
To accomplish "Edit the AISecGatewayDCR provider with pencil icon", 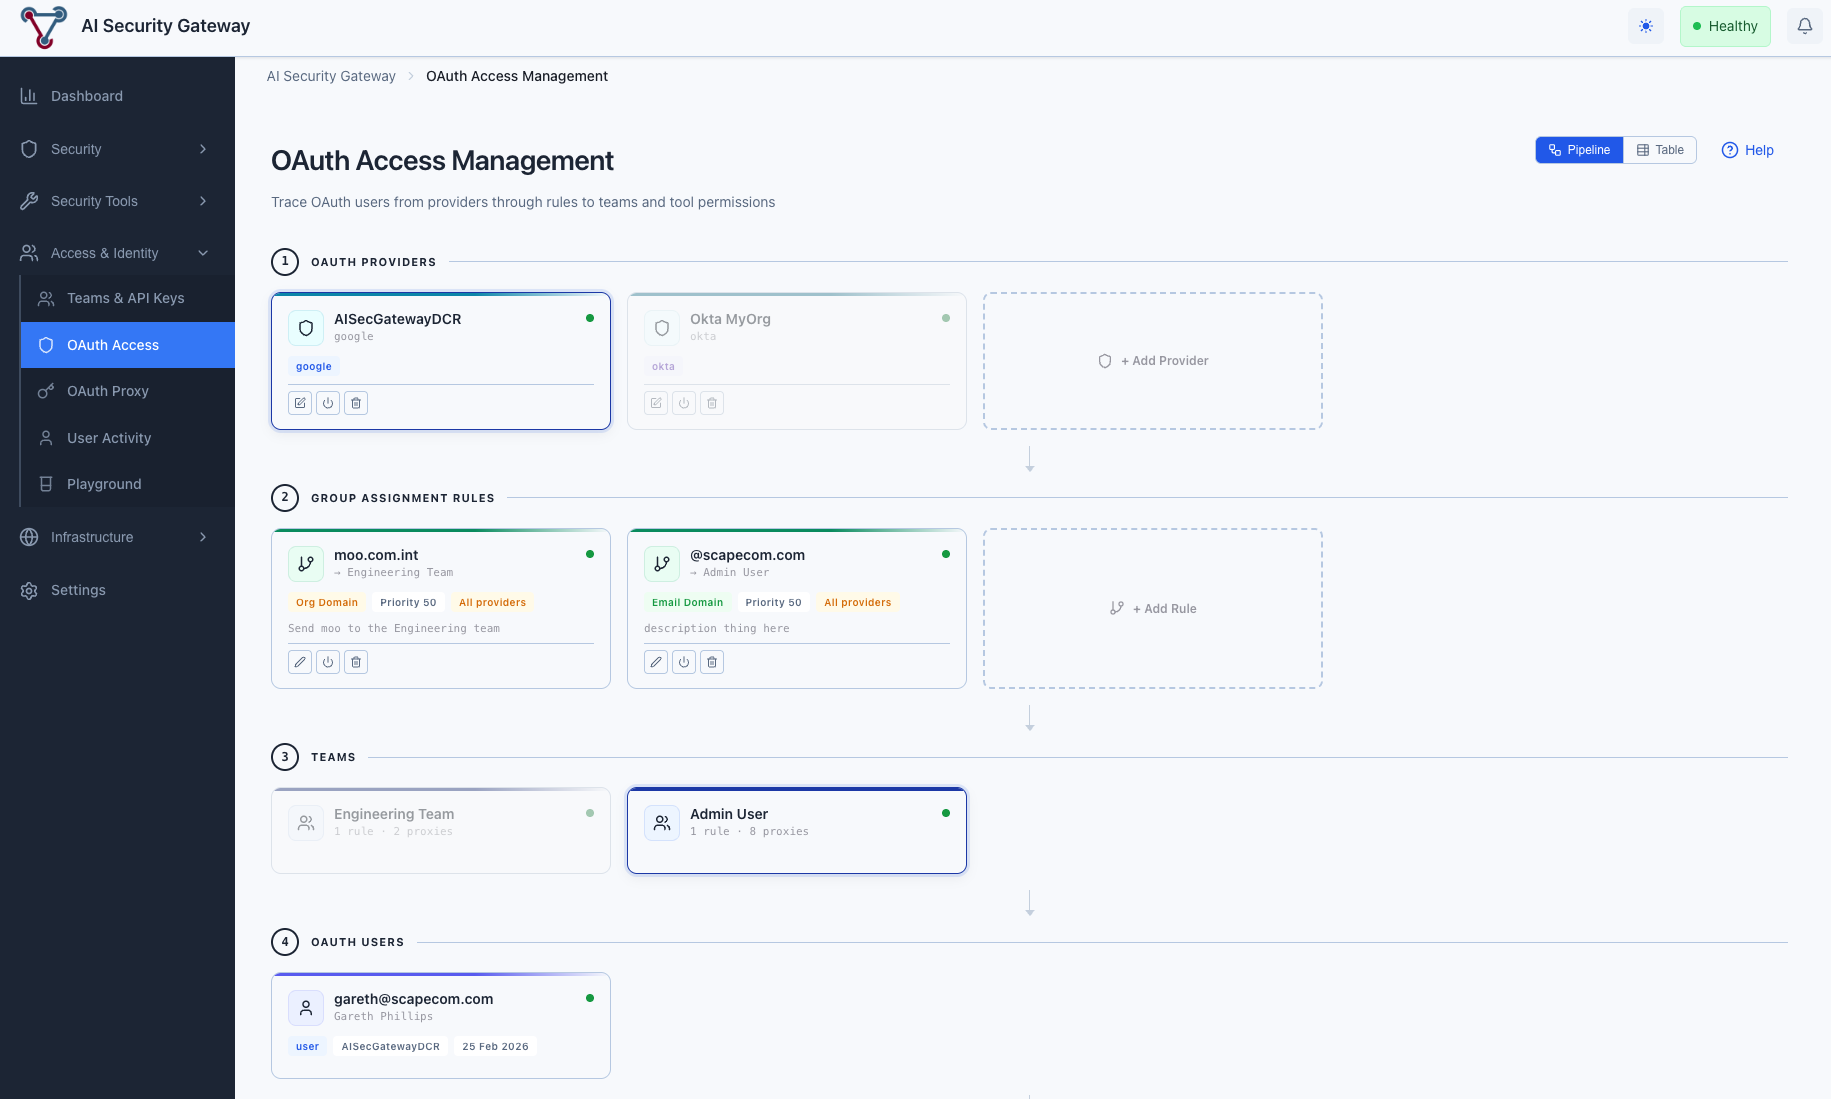I will pos(299,402).
